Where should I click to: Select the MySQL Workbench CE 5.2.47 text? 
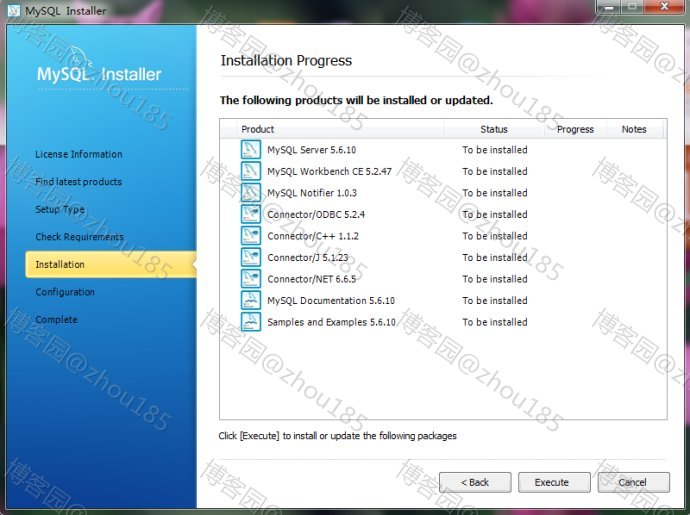click(329, 171)
